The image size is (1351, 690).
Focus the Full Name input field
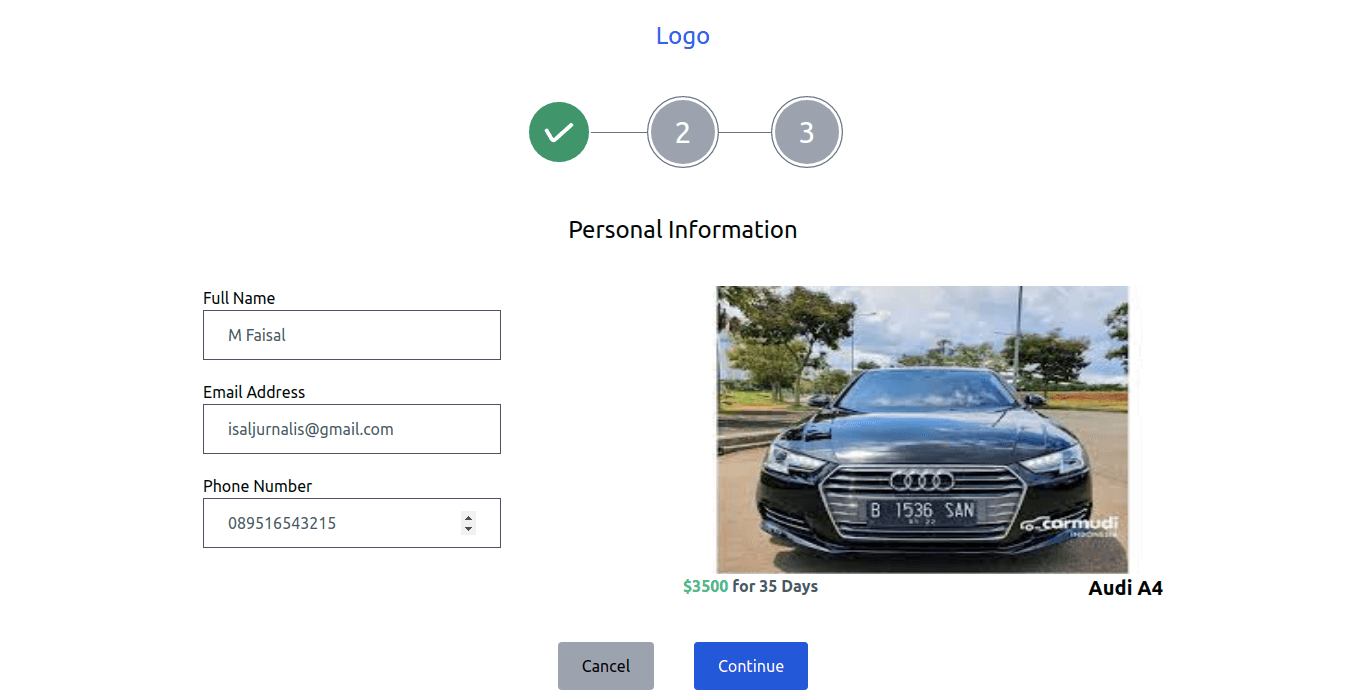[352, 335]
